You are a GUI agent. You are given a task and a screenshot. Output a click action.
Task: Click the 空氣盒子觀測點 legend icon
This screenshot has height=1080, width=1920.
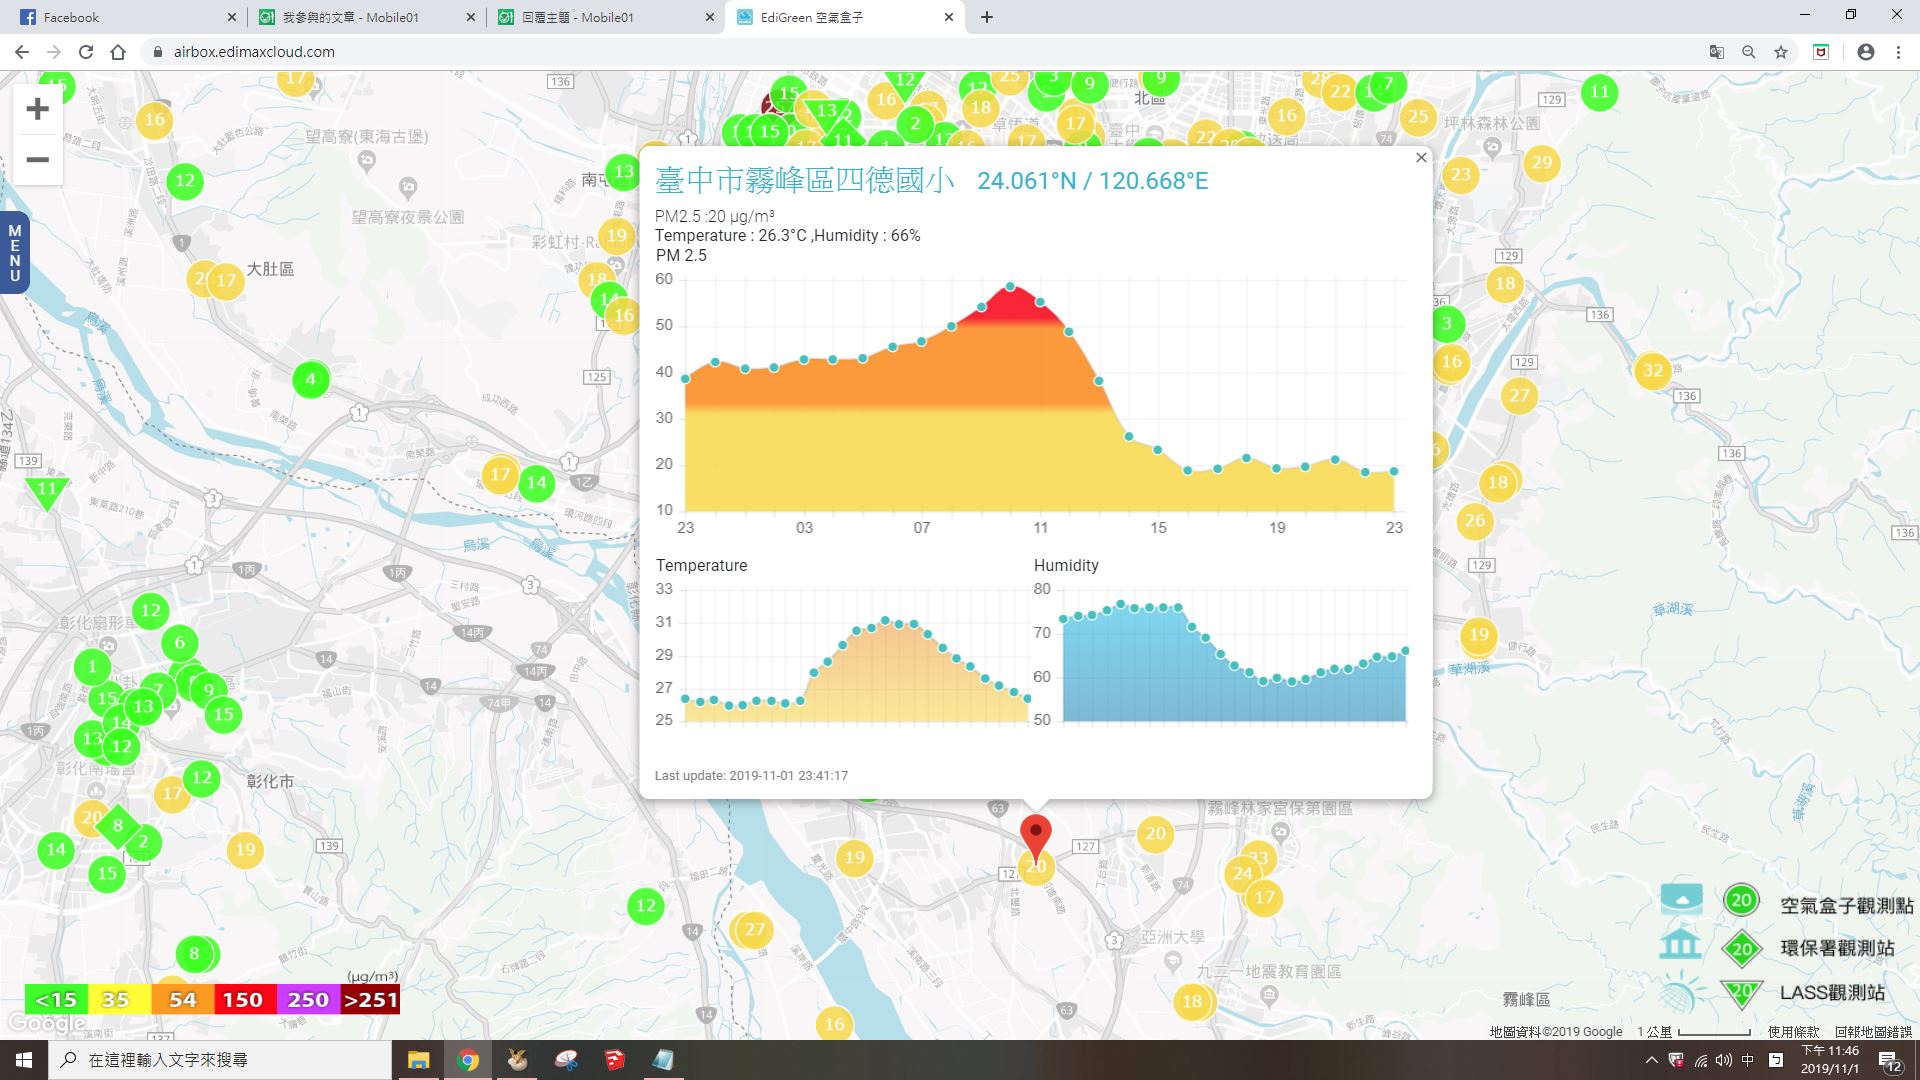(1741, 900)
